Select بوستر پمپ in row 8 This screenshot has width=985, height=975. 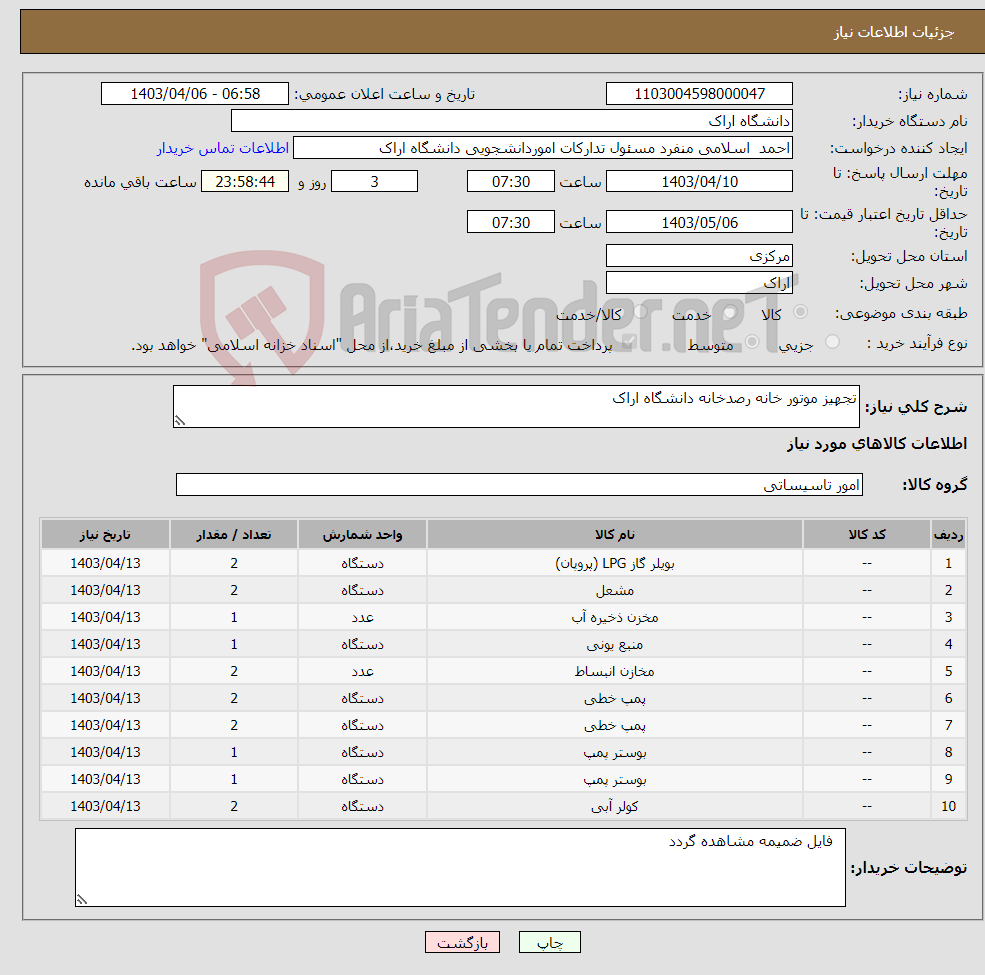tap(615, 752)
